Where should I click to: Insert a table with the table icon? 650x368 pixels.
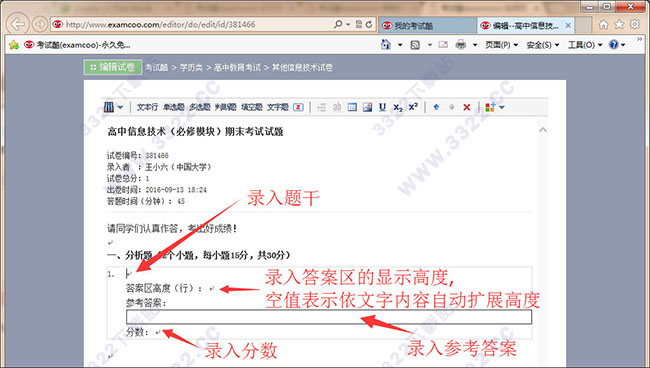[352, 107]
